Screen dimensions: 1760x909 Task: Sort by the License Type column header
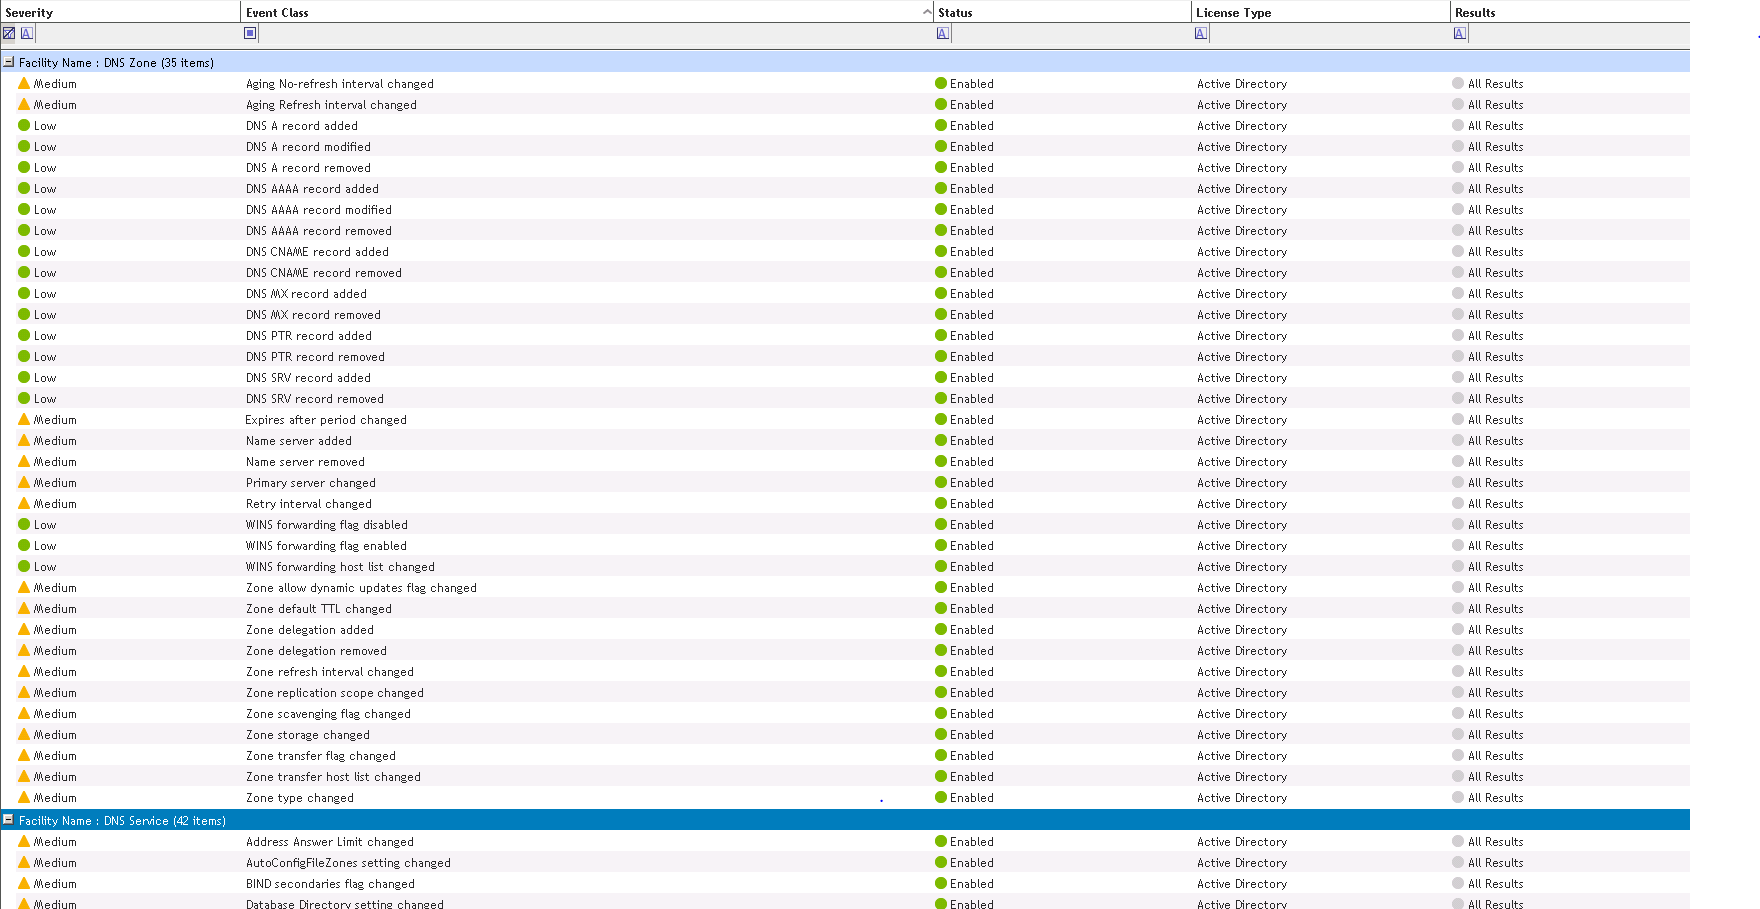tap(1233, 12)
